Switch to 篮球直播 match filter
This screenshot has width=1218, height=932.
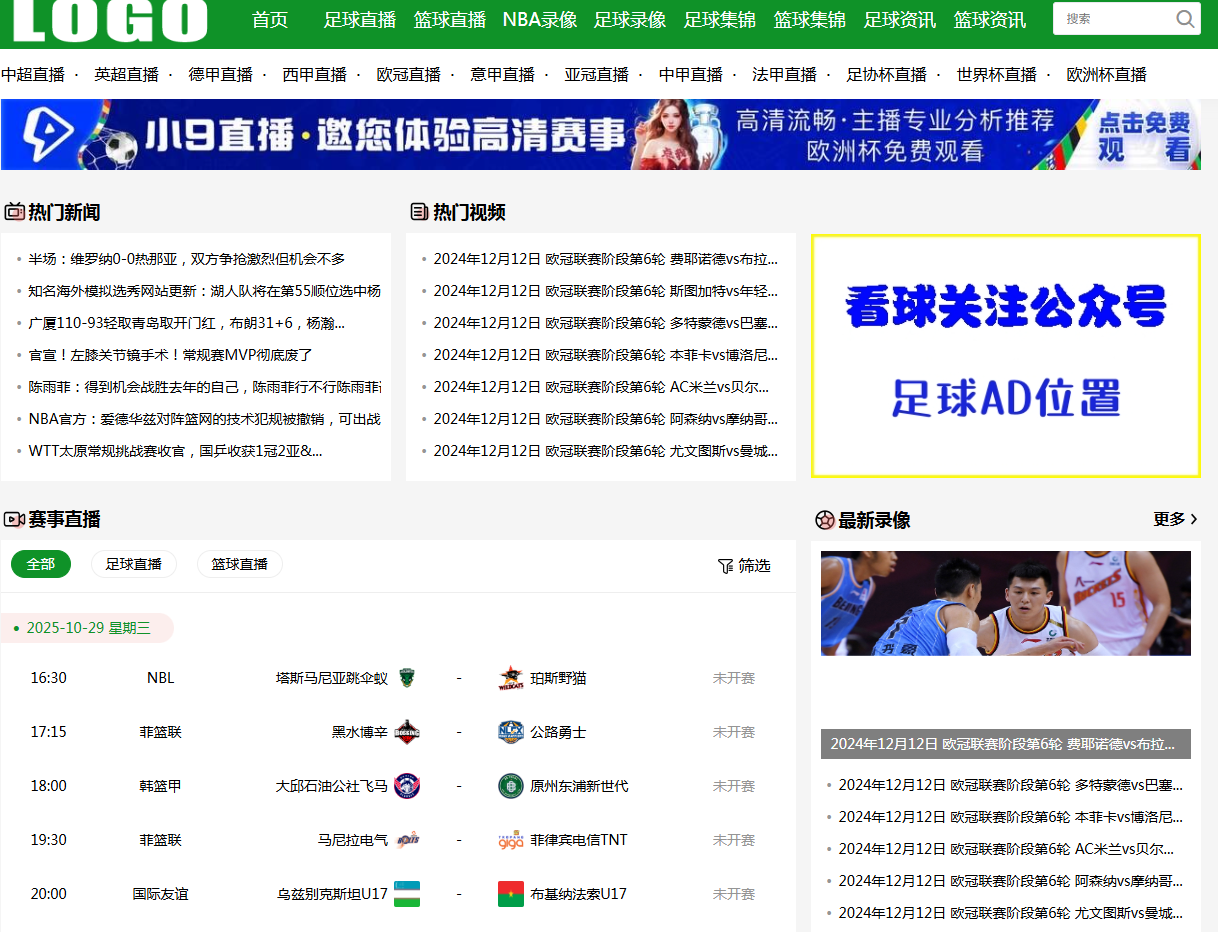[x=239, y=564]
